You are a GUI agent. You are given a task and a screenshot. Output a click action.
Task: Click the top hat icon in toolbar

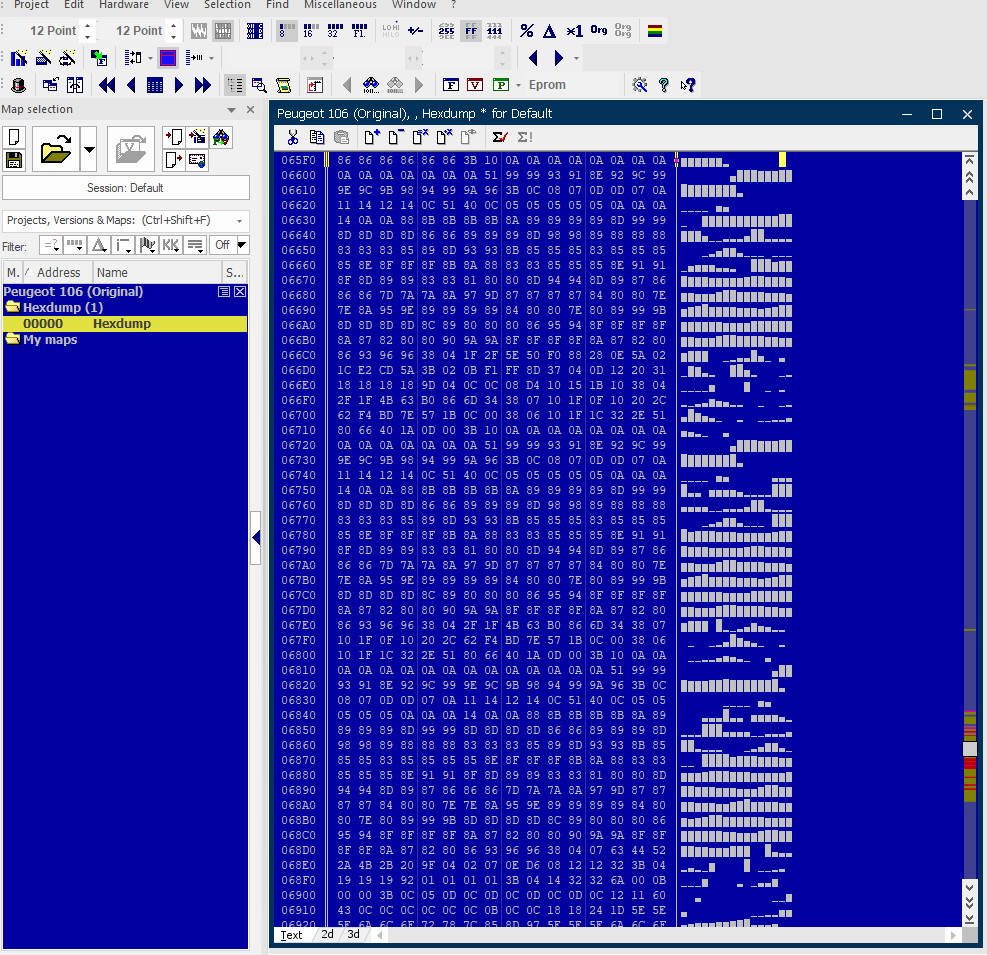pos(17,85)
